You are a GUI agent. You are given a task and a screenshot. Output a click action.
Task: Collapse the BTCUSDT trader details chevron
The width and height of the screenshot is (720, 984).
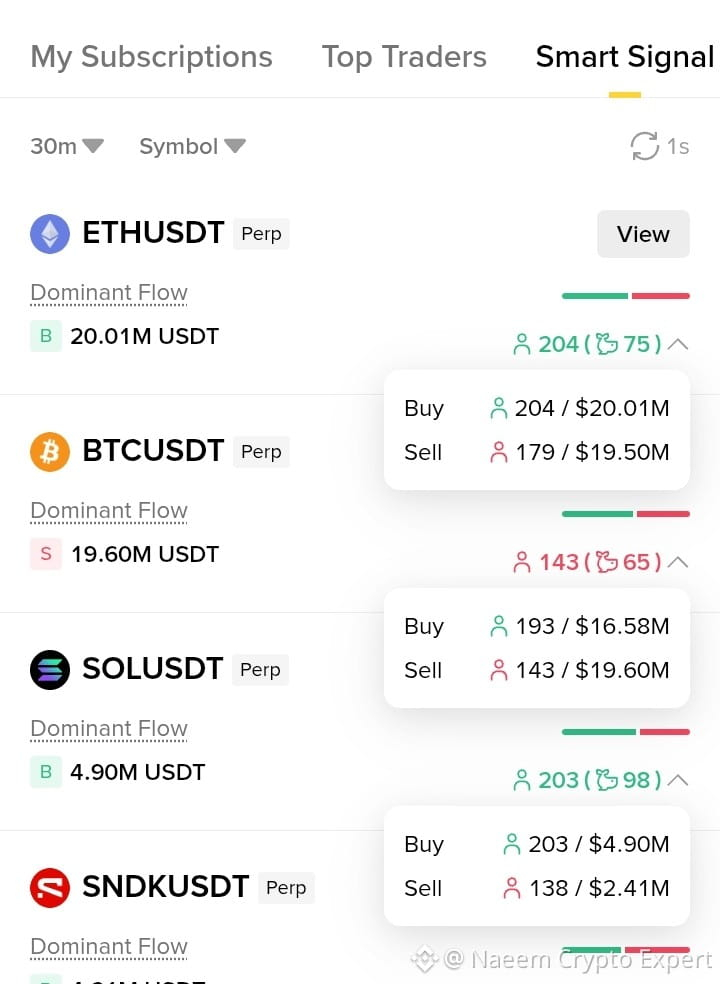coord(678,562)
